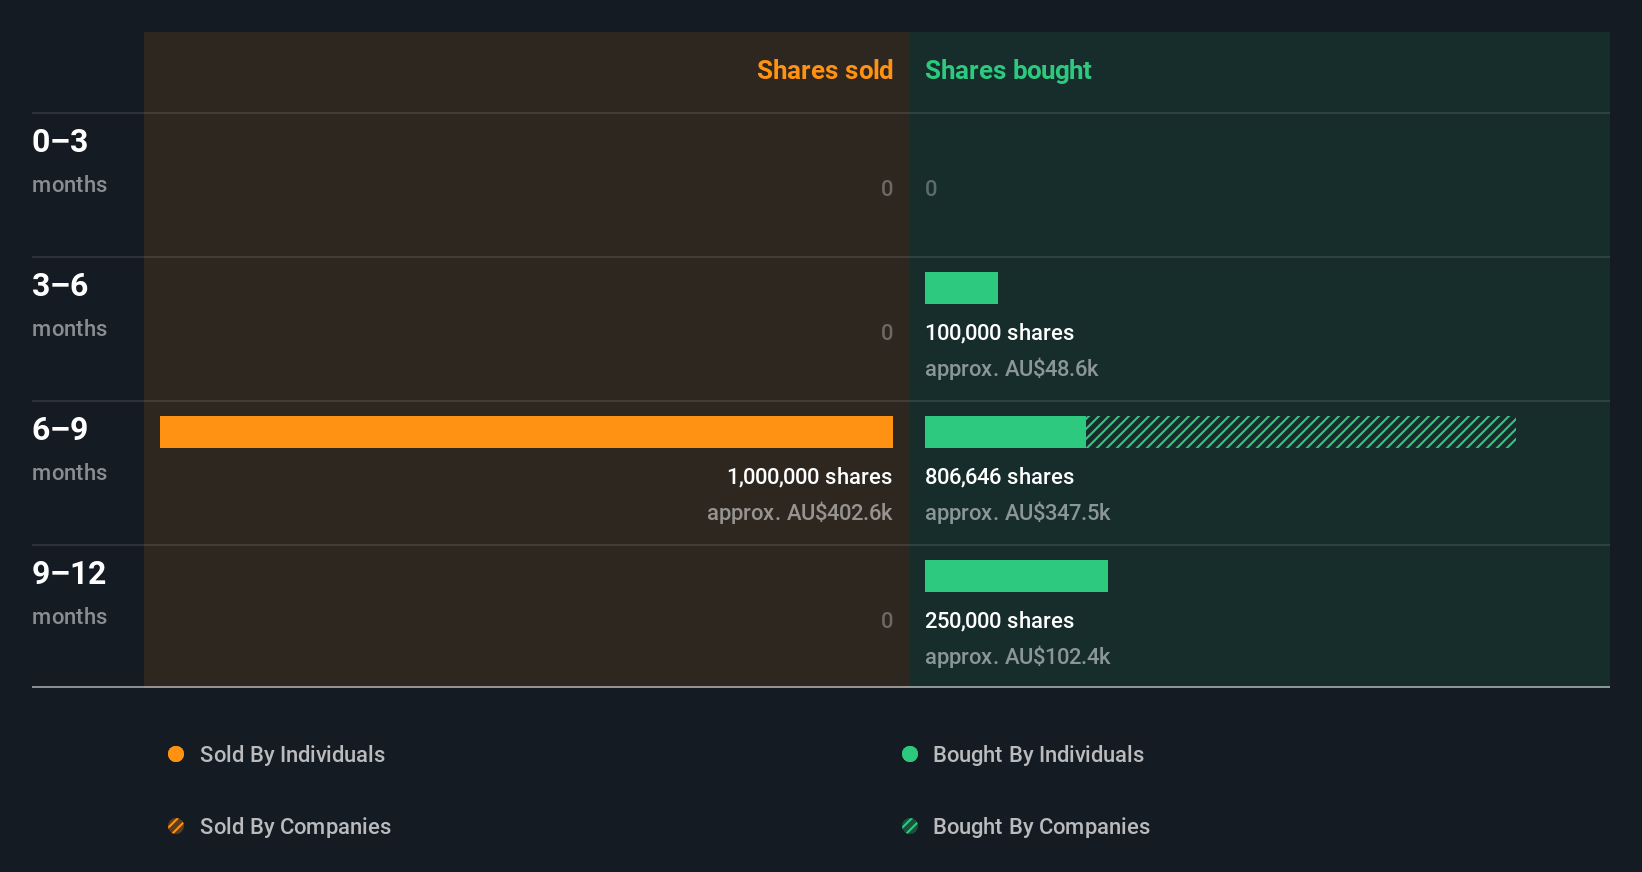Click the approx. AU$402.6k value
Image resolution: width=1642 pixels, height=872 pixels.
(x=799, y=512)
